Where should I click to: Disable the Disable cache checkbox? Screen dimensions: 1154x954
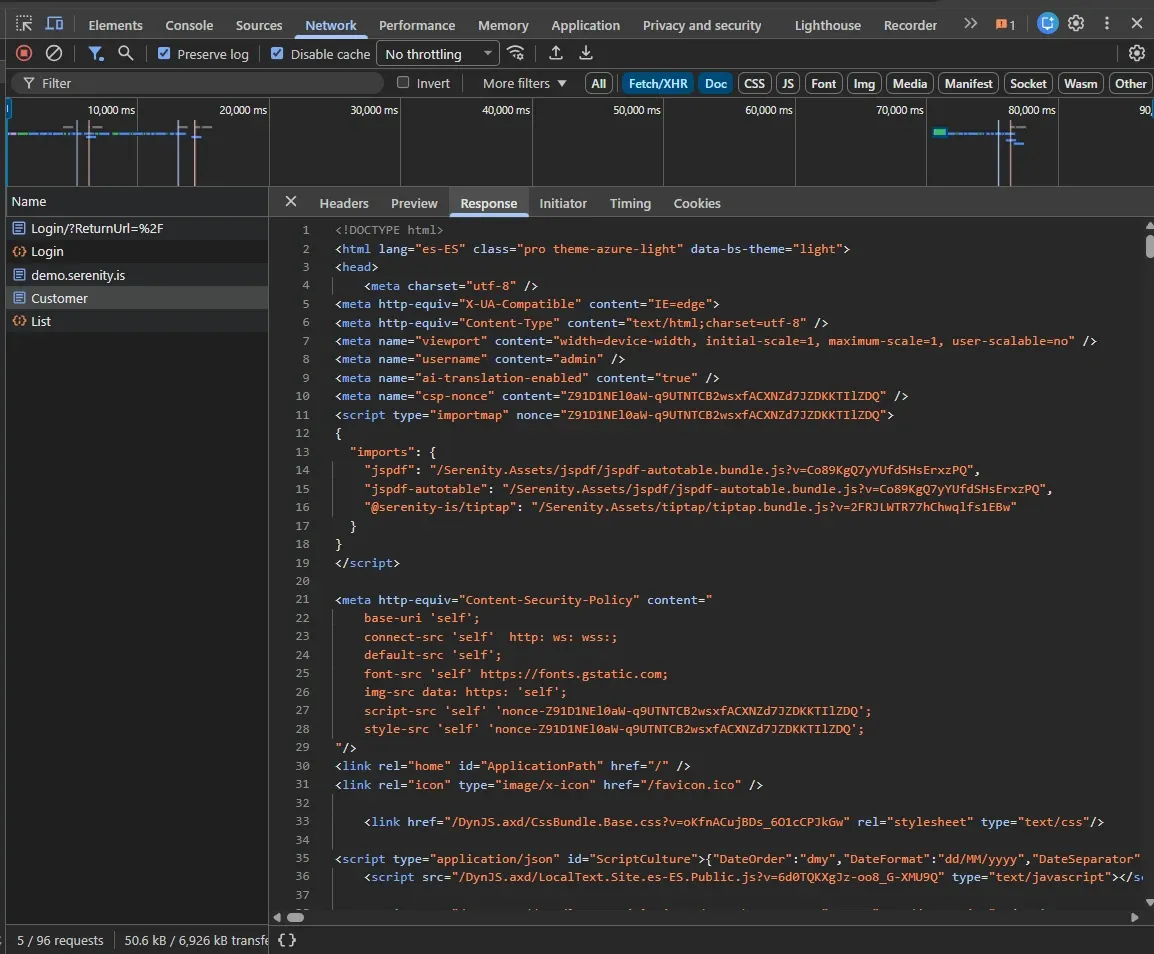(277, 53)
